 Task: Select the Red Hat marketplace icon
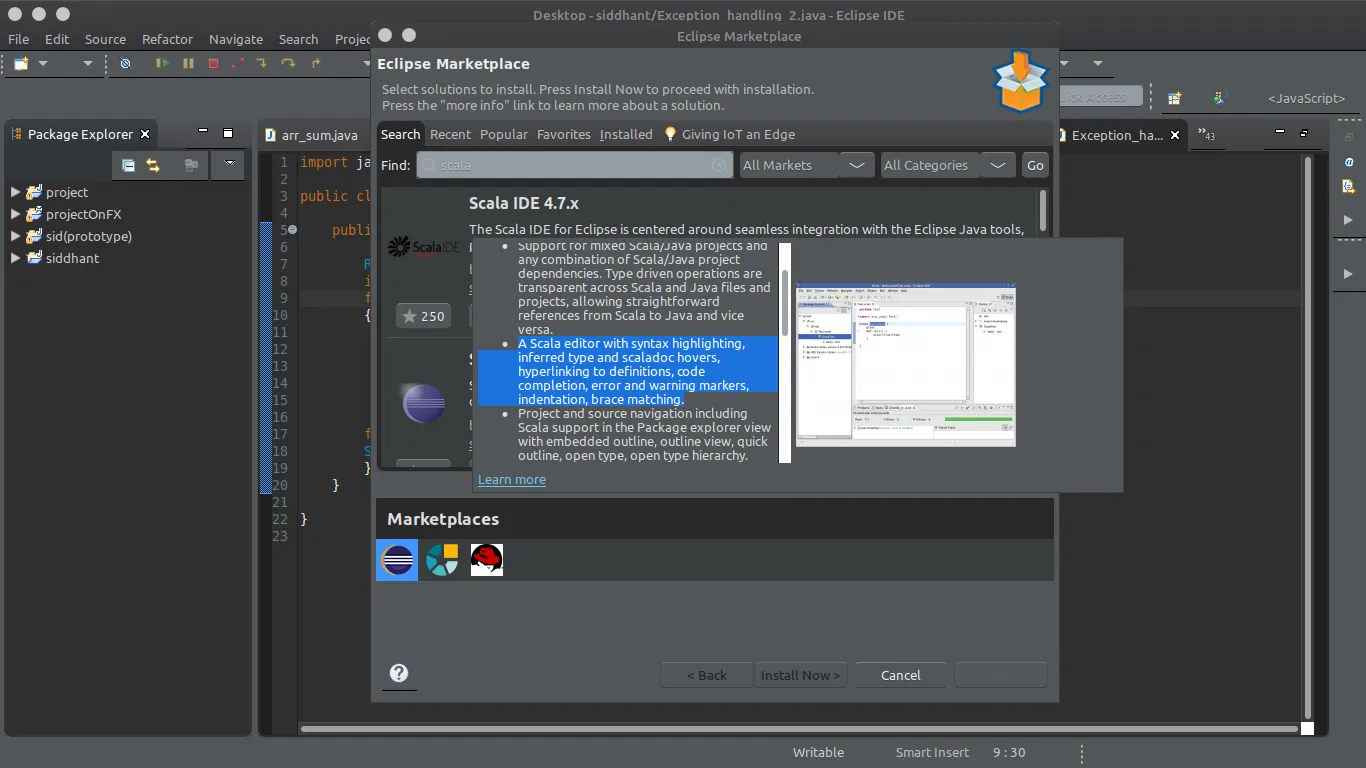(487, 560)
